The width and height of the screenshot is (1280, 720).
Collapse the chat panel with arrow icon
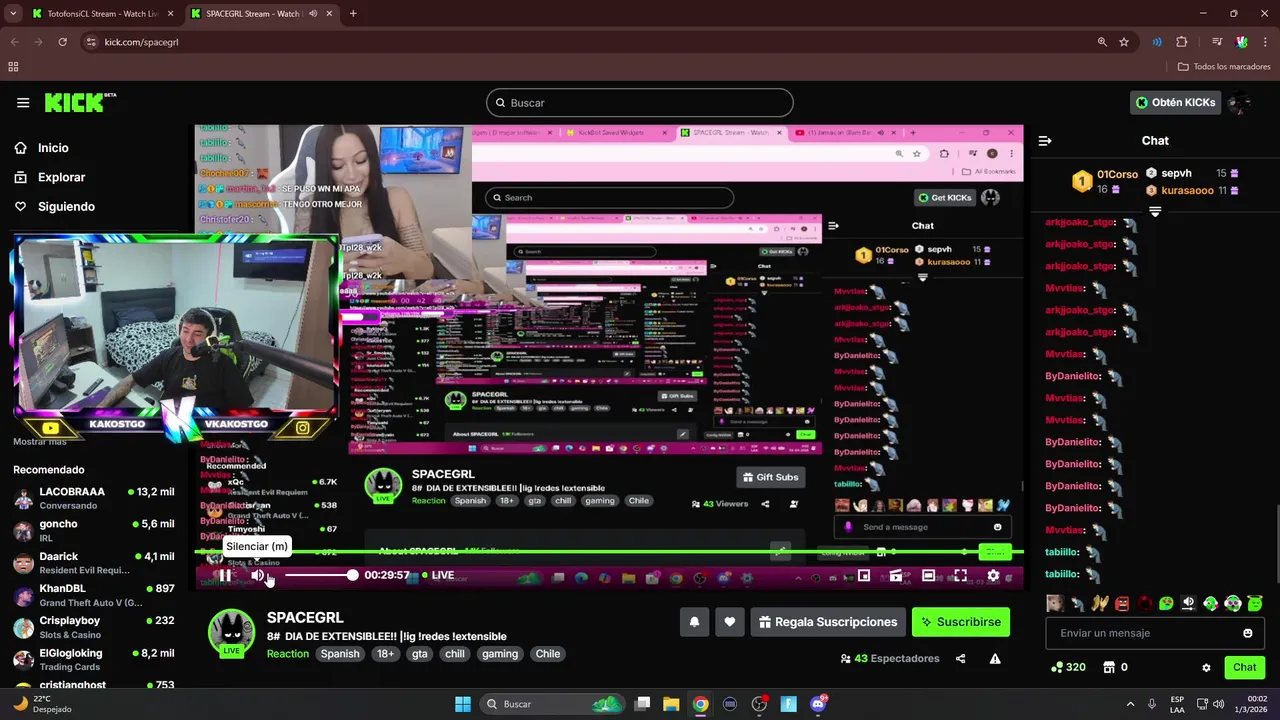pyautogui.click(x=1045, y=141)
